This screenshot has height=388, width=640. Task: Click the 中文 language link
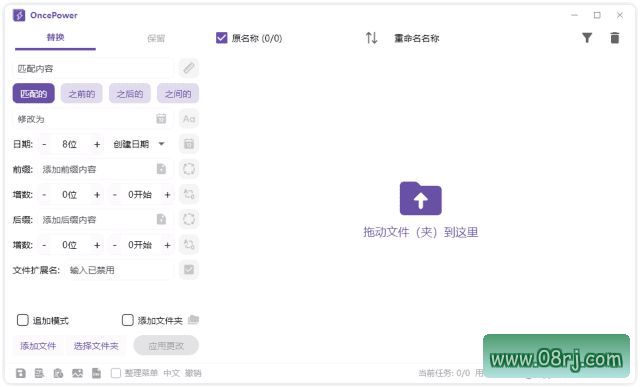(171, 373)
